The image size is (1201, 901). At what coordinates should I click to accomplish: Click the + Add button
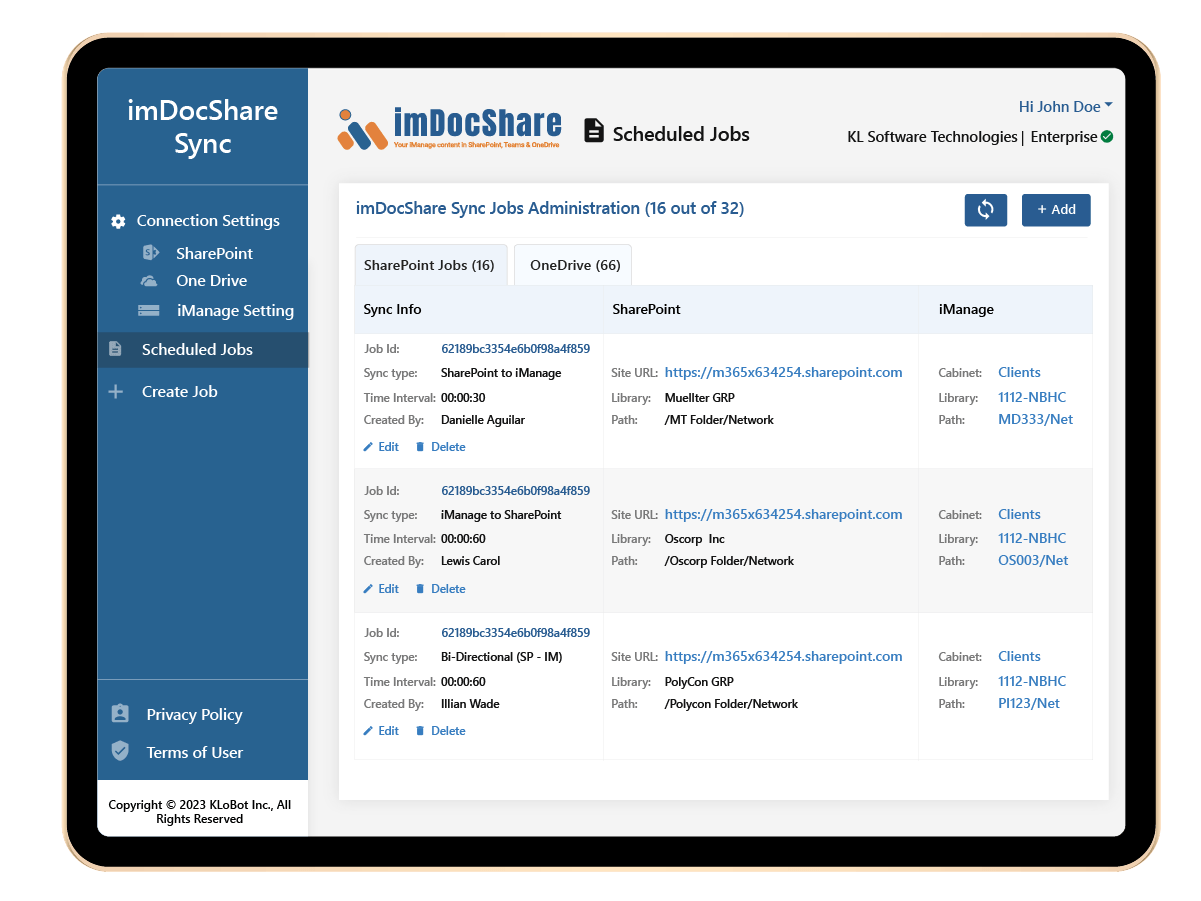(x=1056, y=210)
